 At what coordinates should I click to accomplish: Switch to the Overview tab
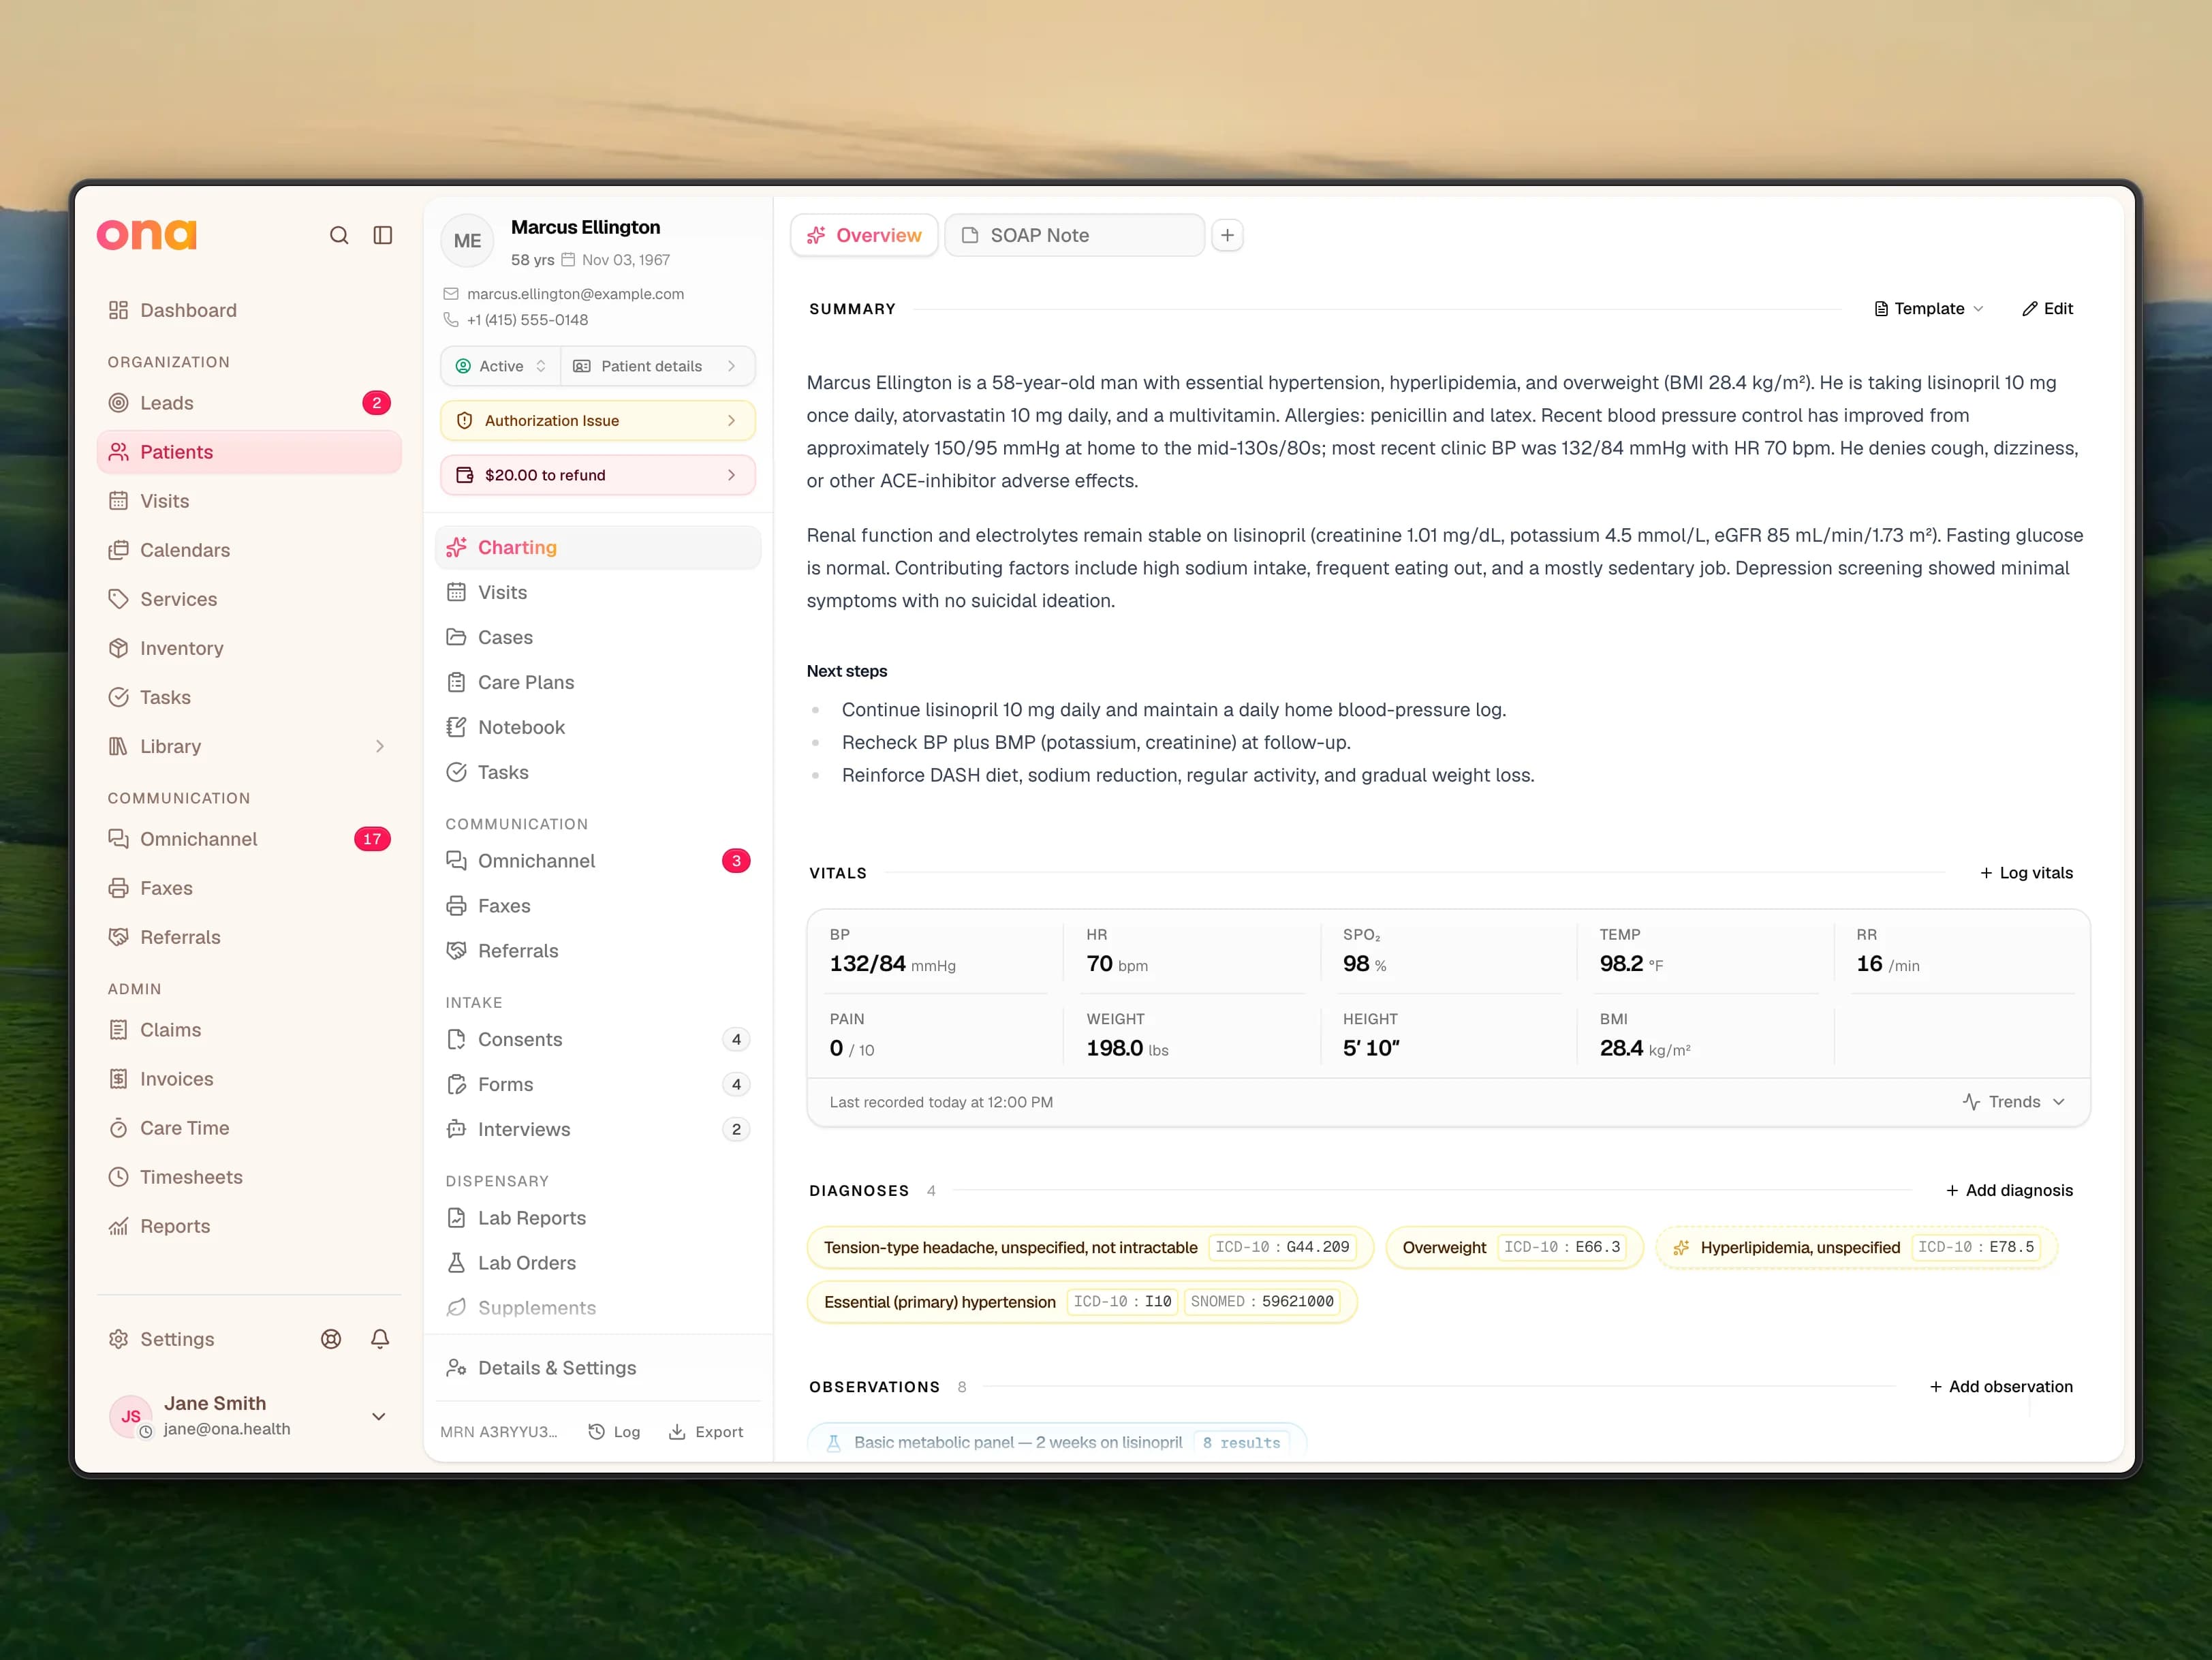tap(865, 235)
